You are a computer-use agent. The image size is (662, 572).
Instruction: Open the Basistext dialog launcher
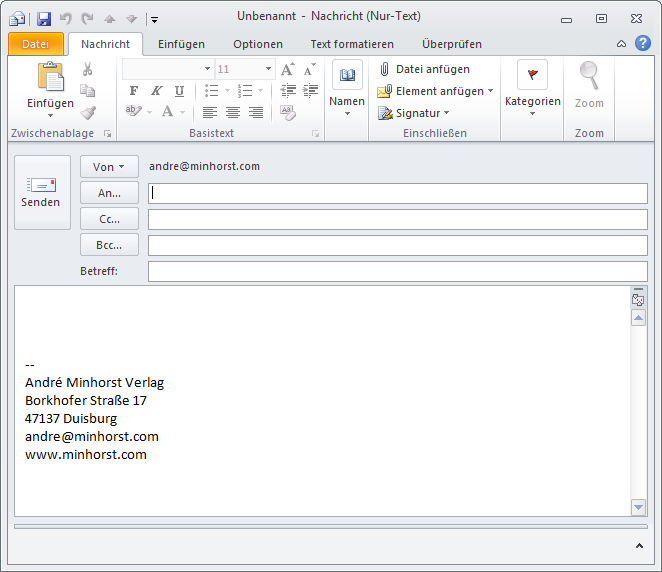pyautogui.click(x=315, y=134)
